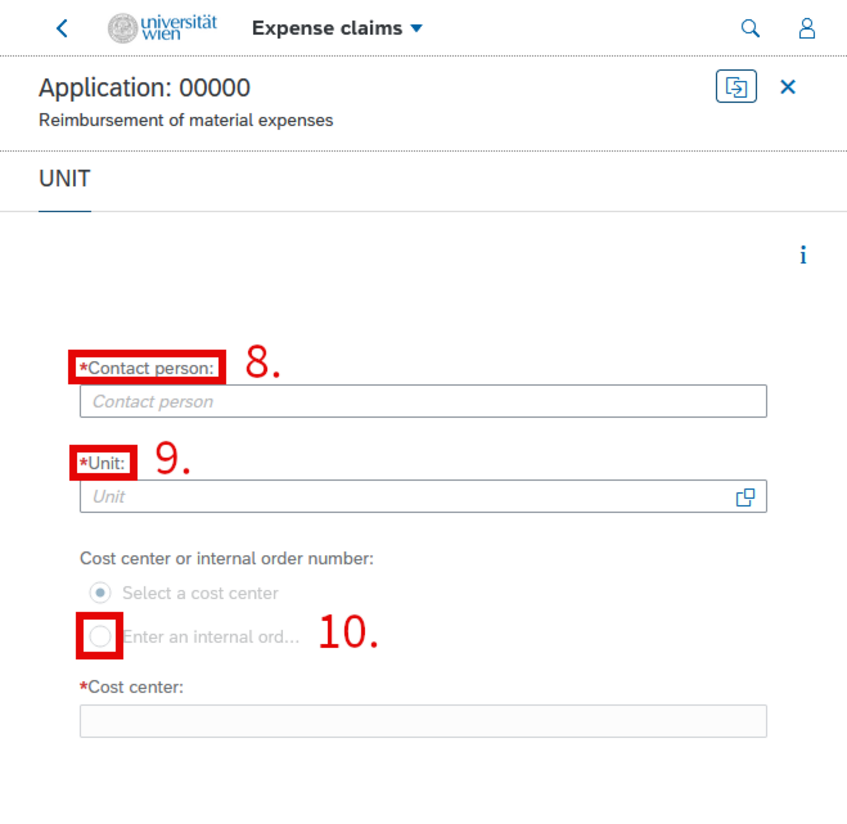Open the Unit value help icon
847x824 pixels.
point(745,497)
